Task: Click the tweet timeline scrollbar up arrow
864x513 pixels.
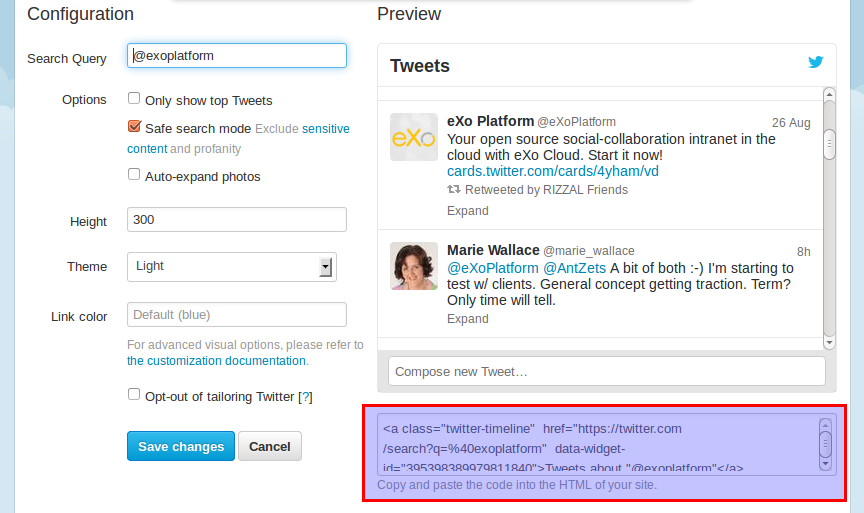Action: [x=829, y=95]
